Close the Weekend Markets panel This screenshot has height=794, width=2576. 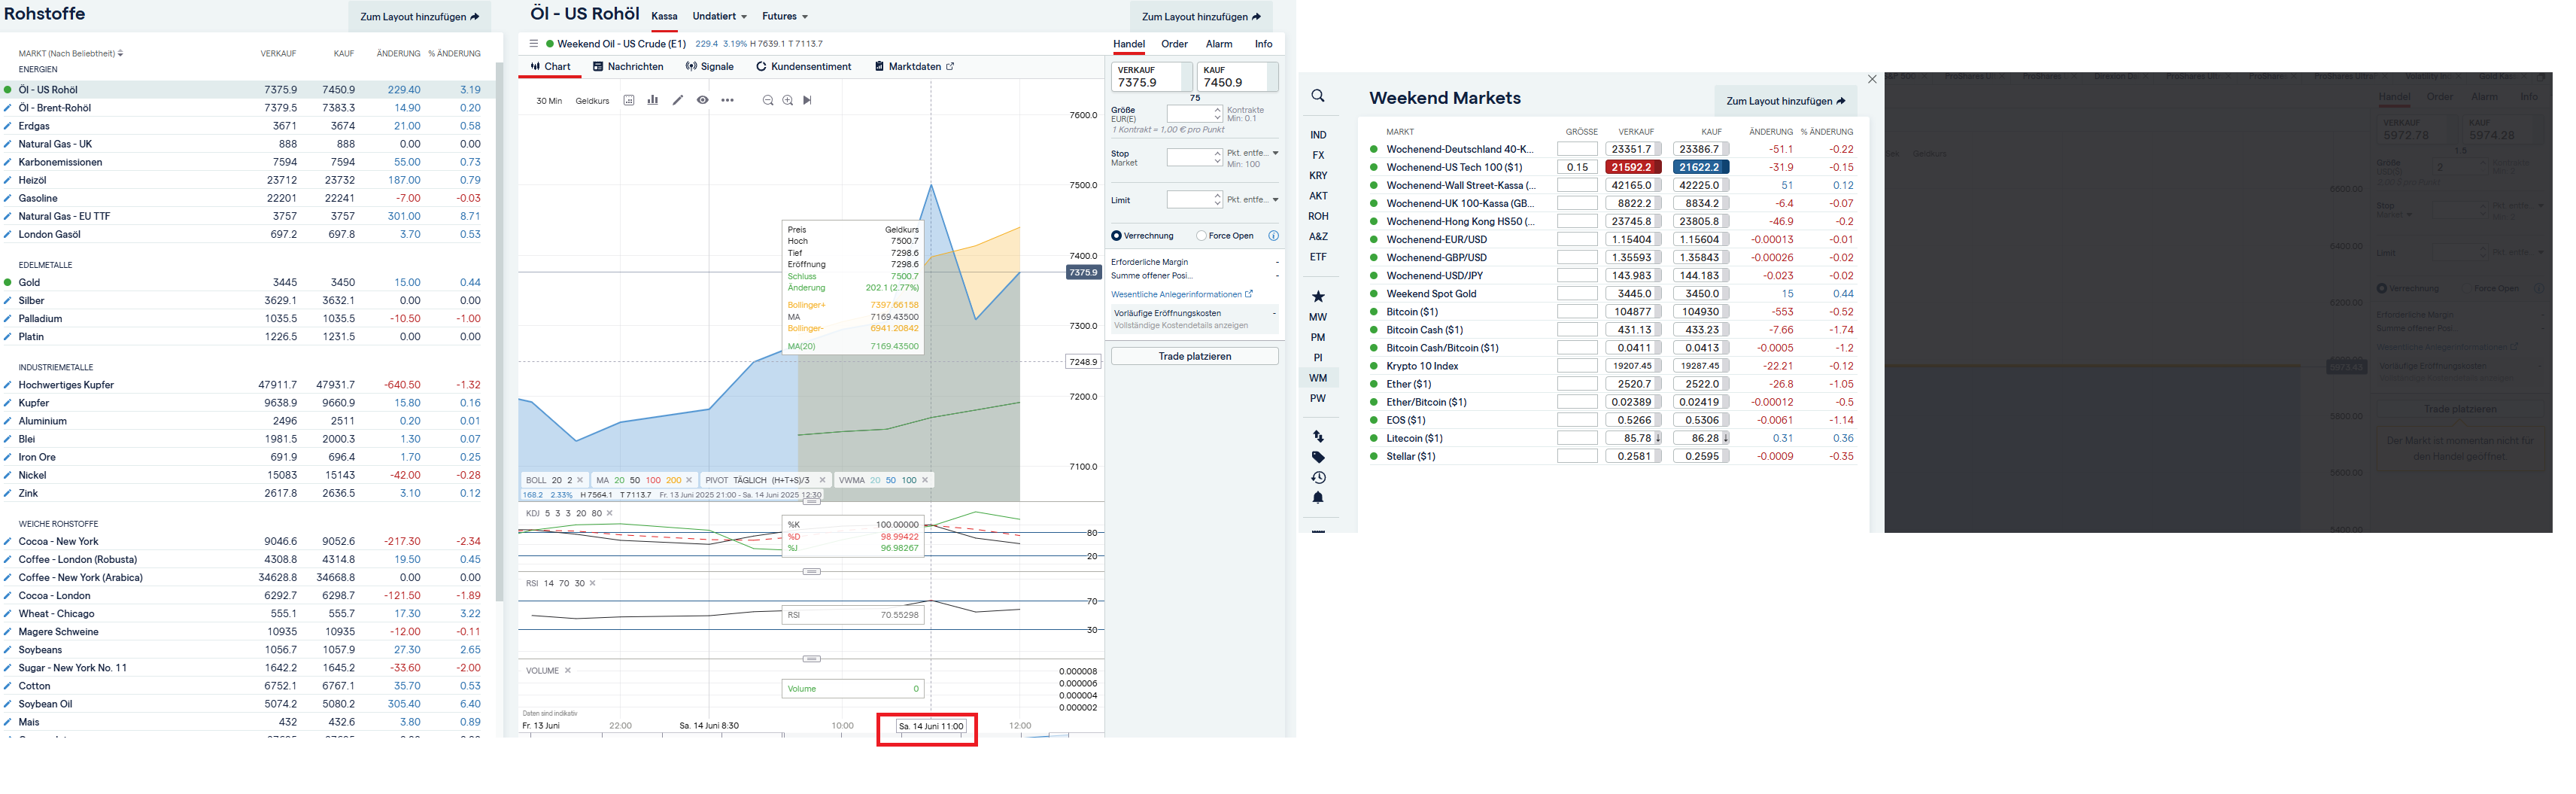pyautogui.click(x=1872, y=79)
